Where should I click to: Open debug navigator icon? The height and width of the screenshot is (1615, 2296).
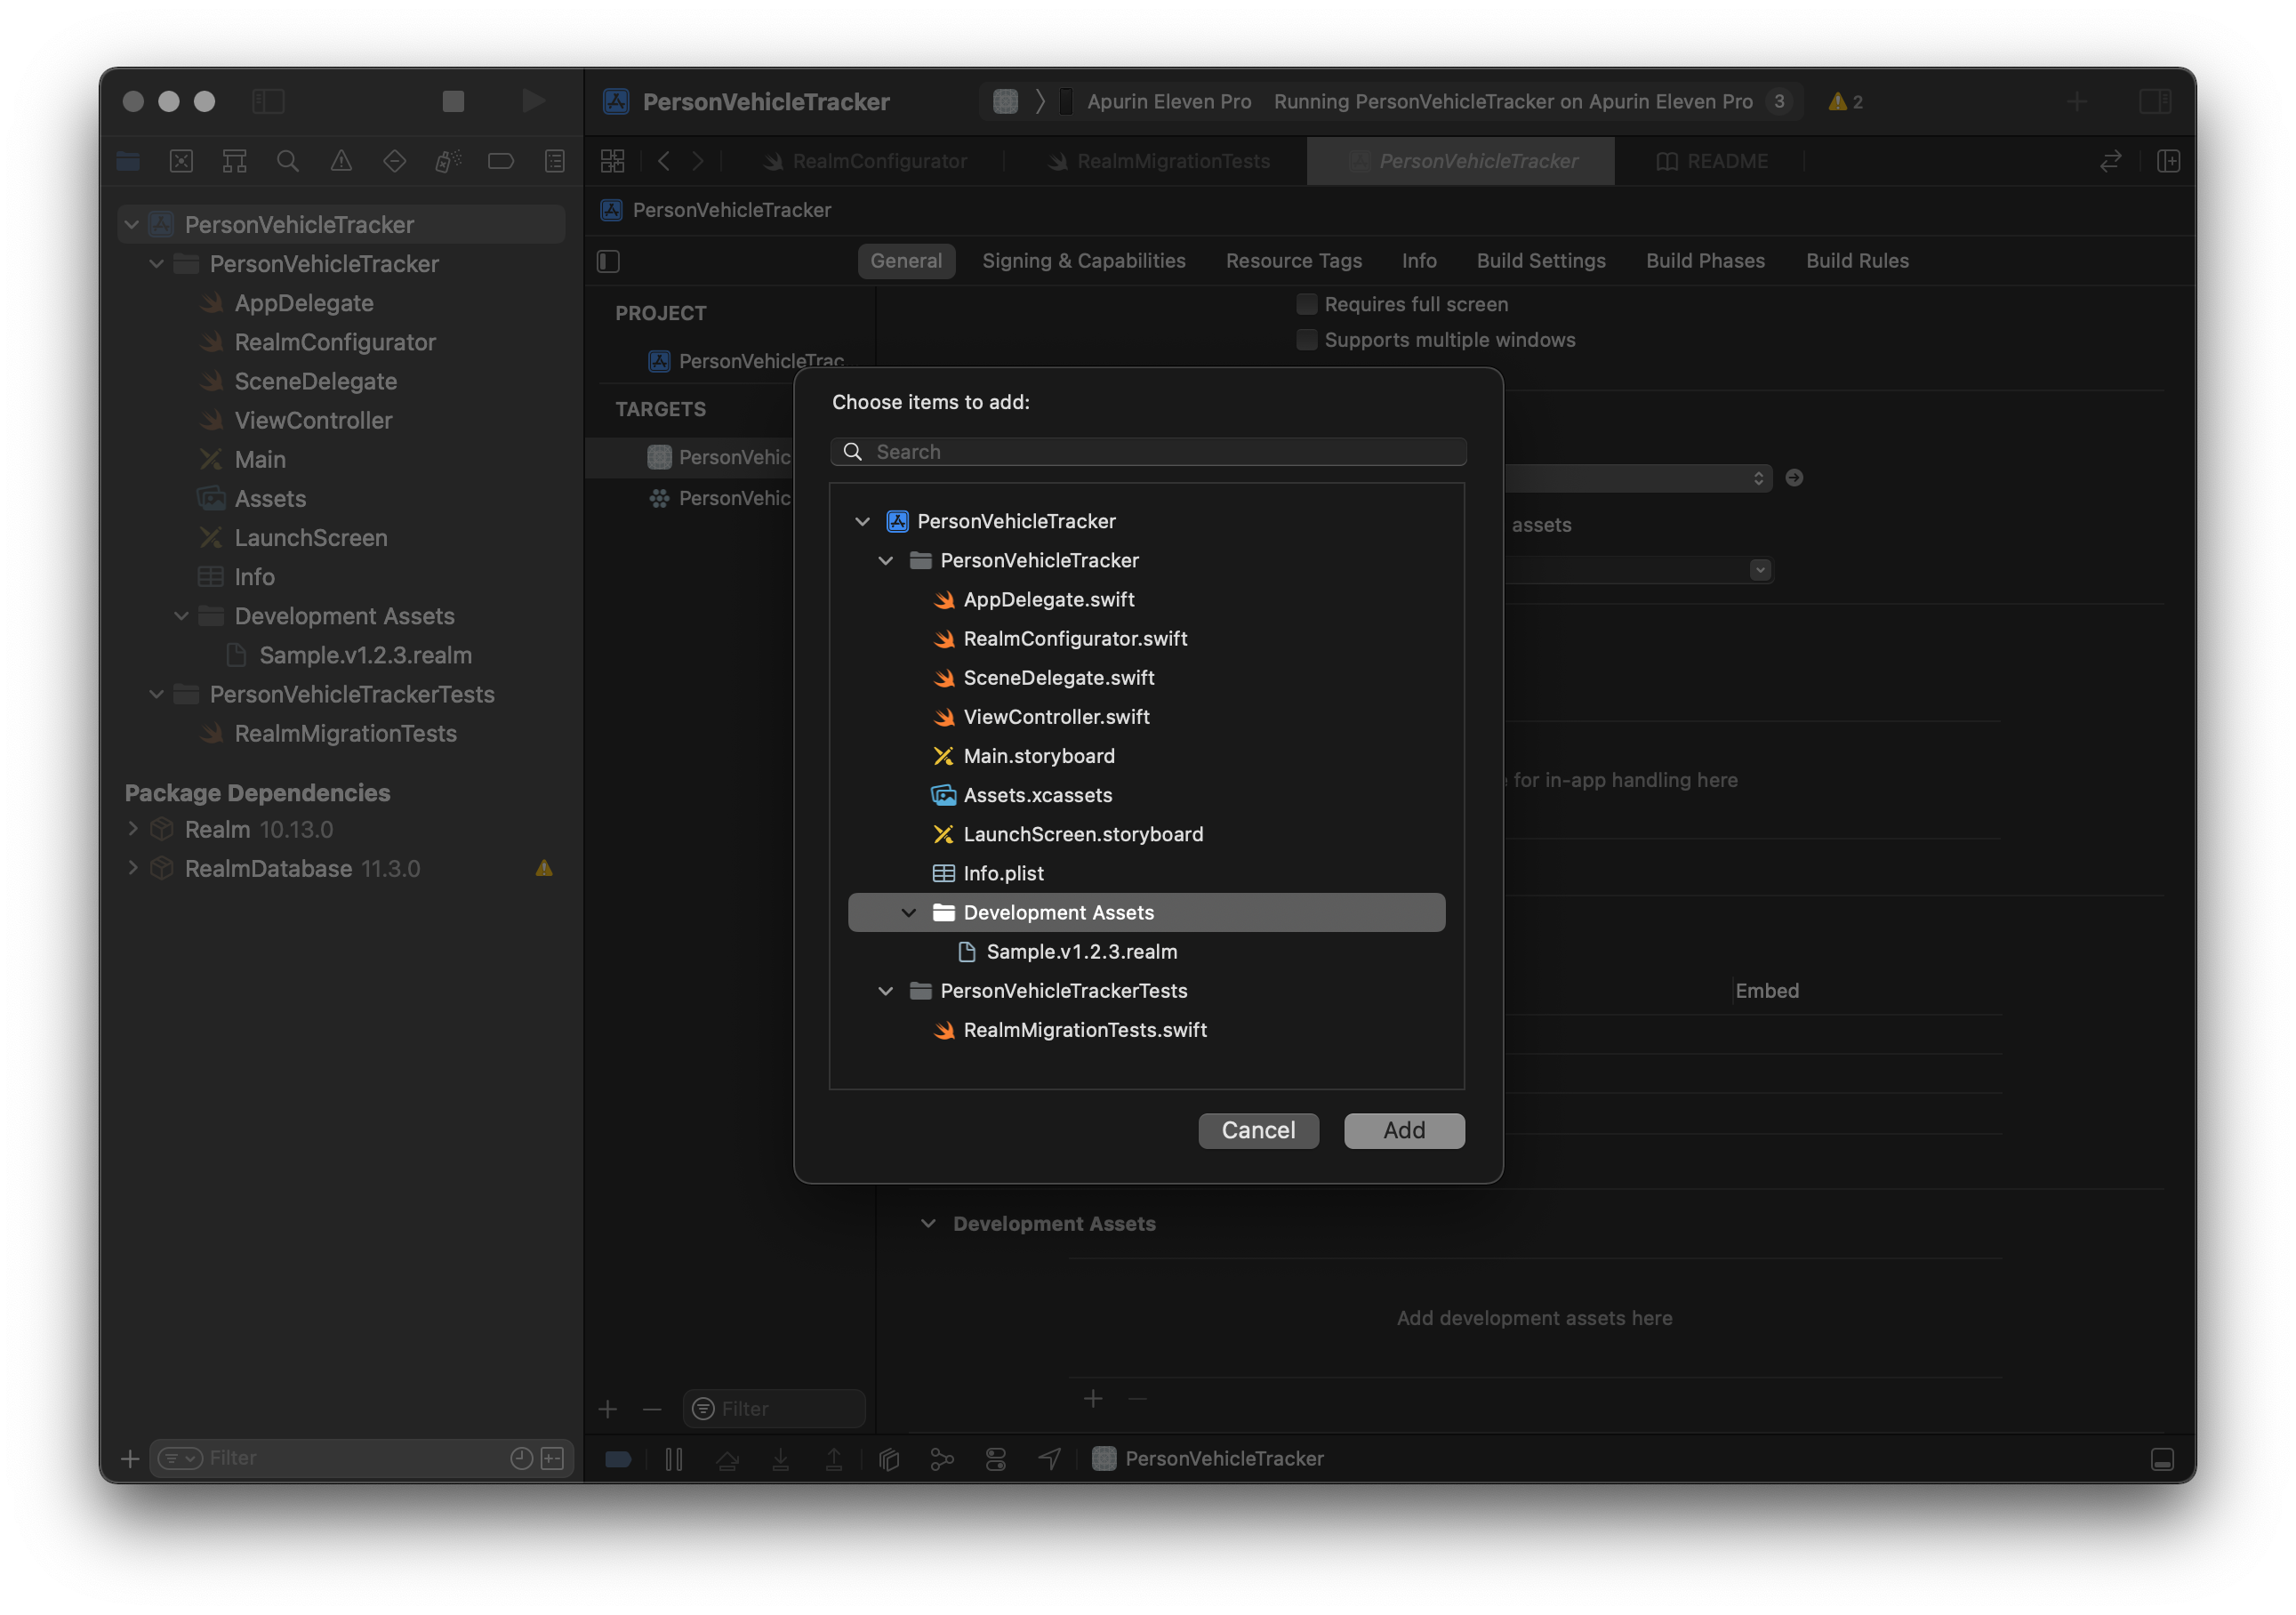pos(448,161)
